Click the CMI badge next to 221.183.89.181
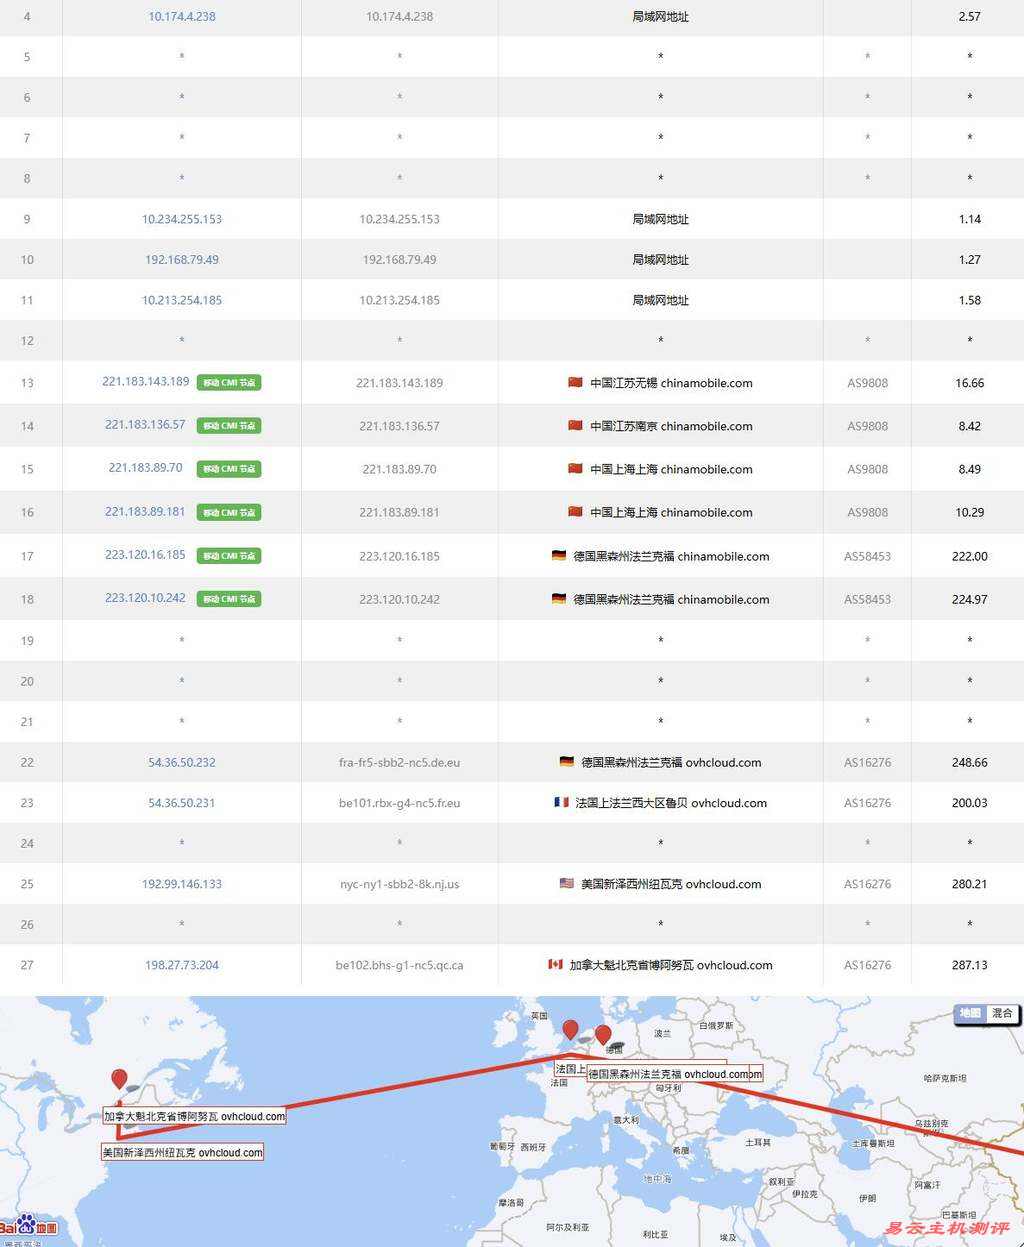This screenshot has width=1024, height=1247. pyautogui.click(x=229, y=512)
